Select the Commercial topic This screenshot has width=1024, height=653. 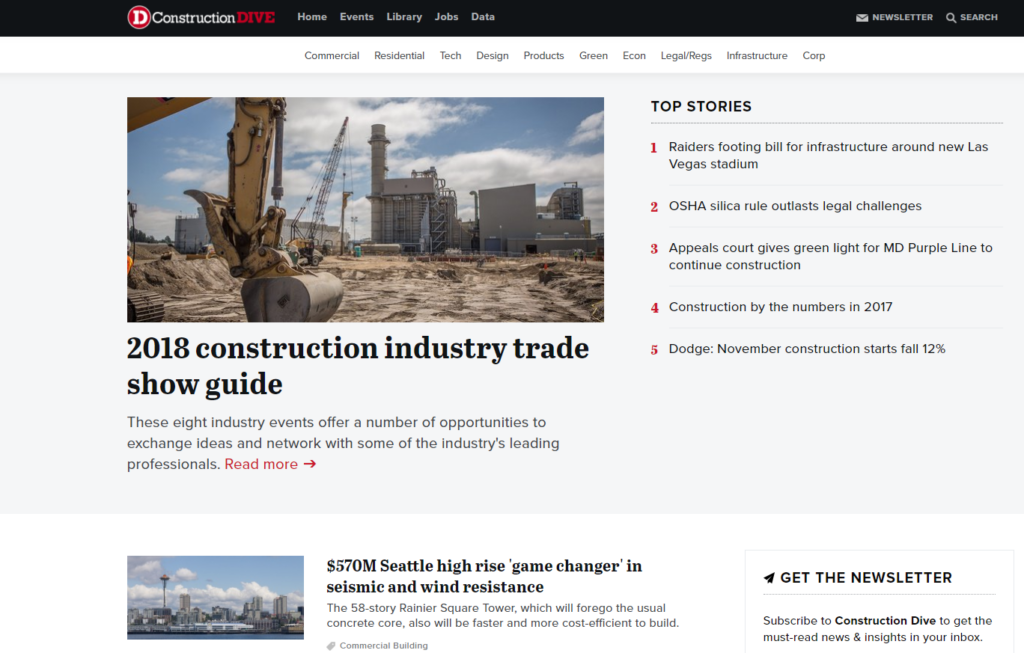point(332,56)
